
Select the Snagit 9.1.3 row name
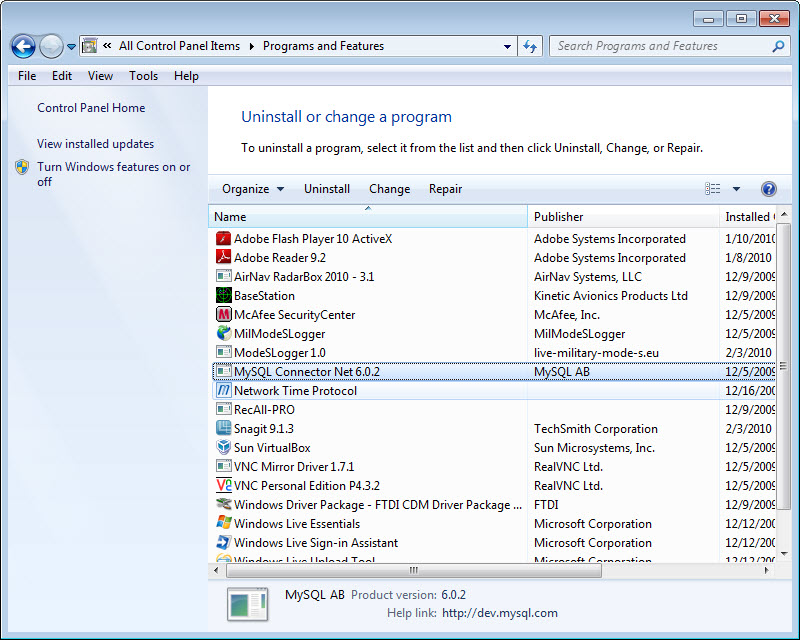coord(264,429)
